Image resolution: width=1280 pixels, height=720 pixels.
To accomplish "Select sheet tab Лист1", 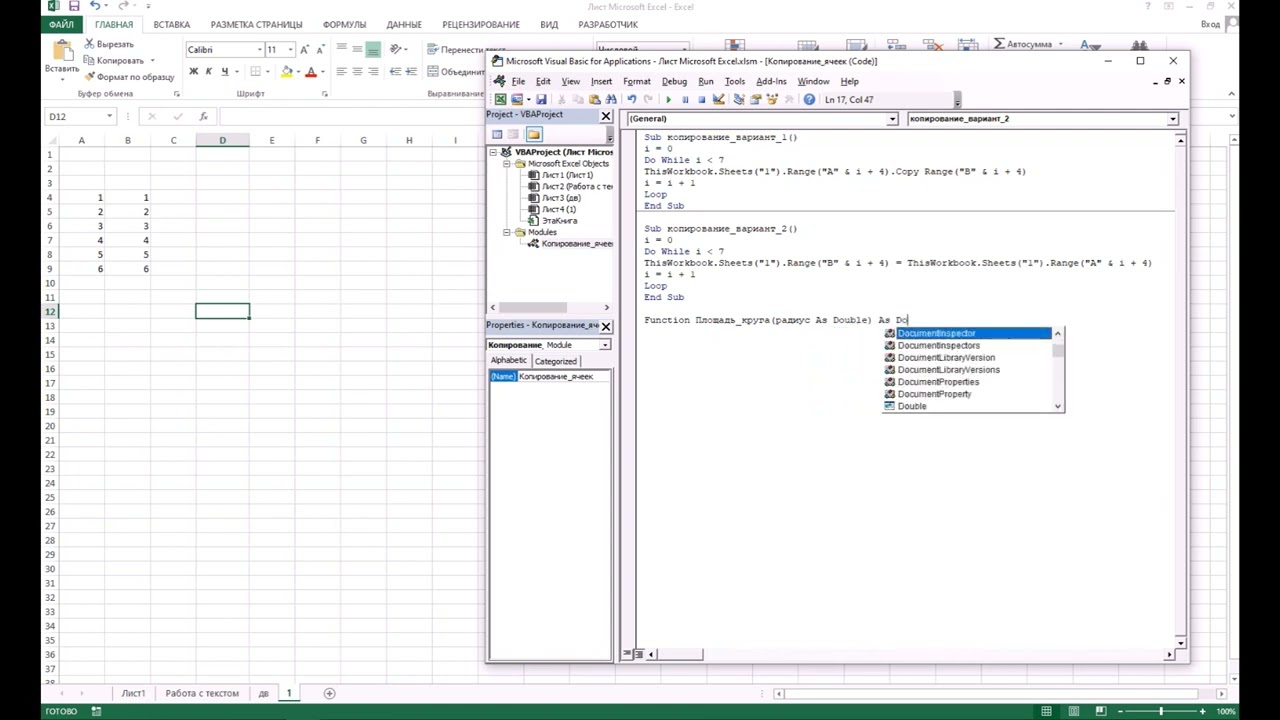I will 133,693.
